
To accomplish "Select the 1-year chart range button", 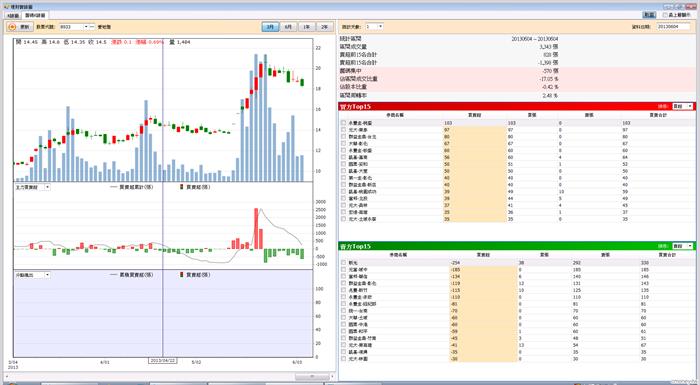I will pyautogui.click(x=306, y=27).
